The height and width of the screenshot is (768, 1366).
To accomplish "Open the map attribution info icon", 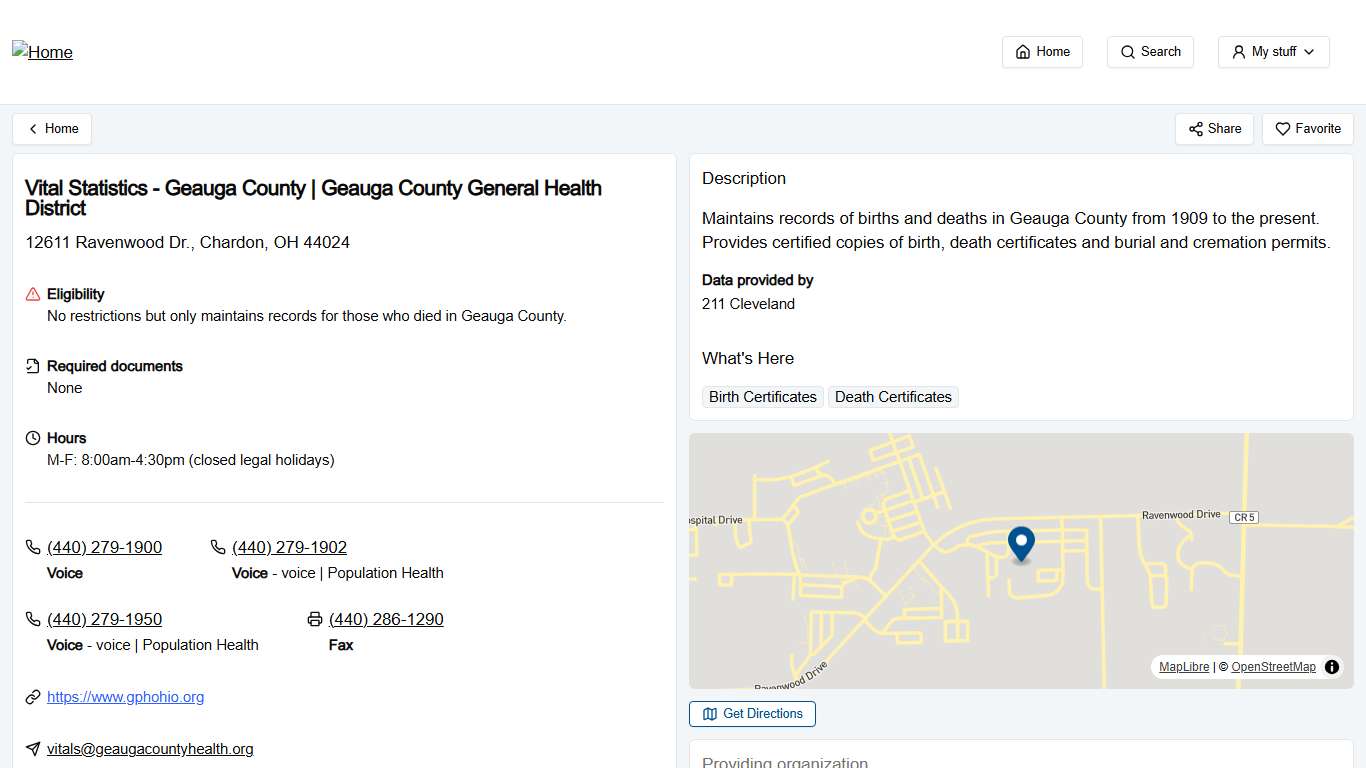I will [1331, 666].
